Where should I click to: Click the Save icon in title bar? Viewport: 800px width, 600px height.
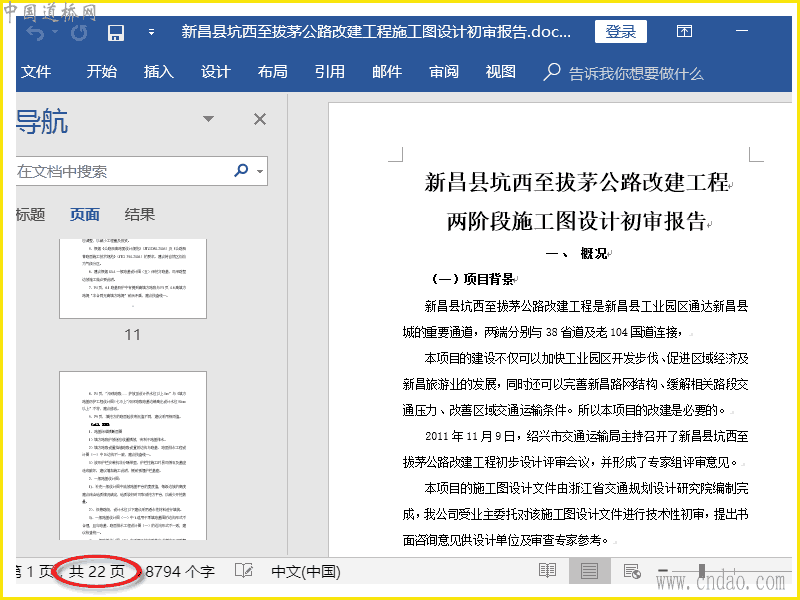tap(116, 33)
